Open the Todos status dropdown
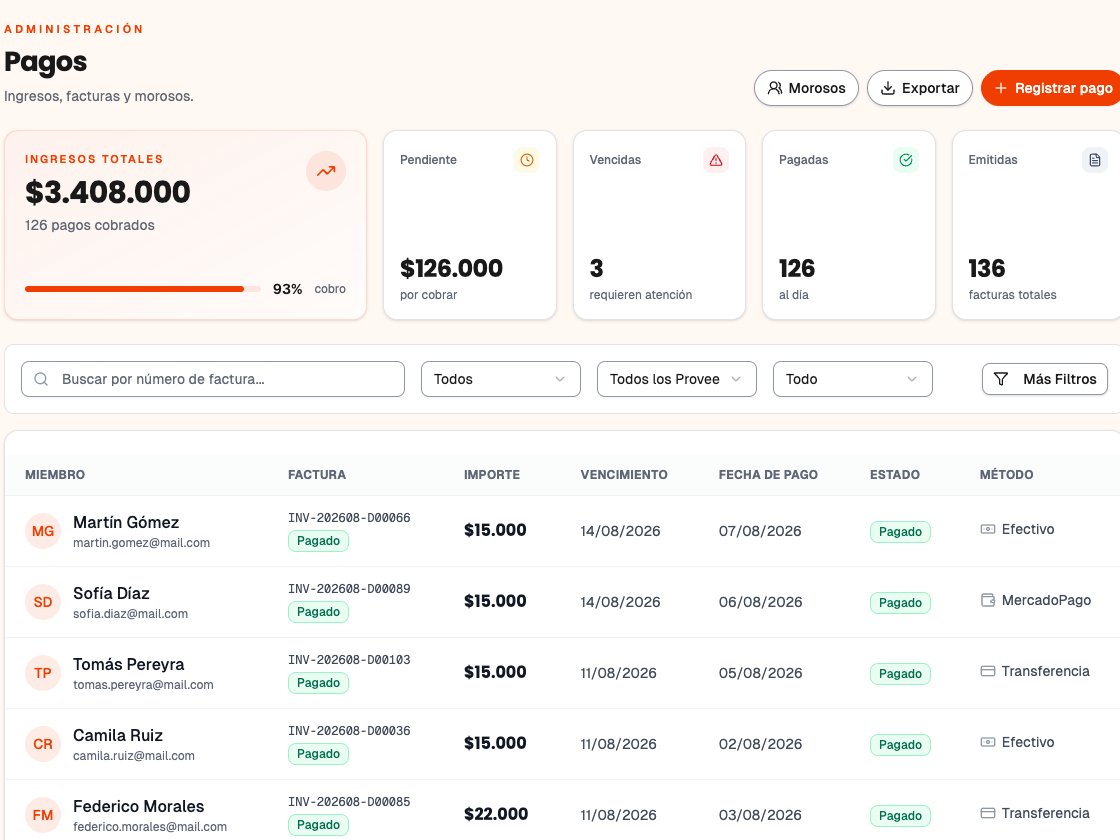This screenshot has width=1120, height=840. pos(501,379)
